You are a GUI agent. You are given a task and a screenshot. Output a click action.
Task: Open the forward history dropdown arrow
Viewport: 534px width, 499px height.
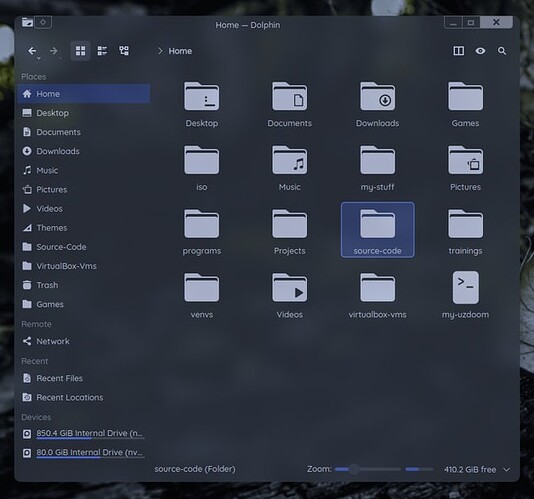(60, 58)
